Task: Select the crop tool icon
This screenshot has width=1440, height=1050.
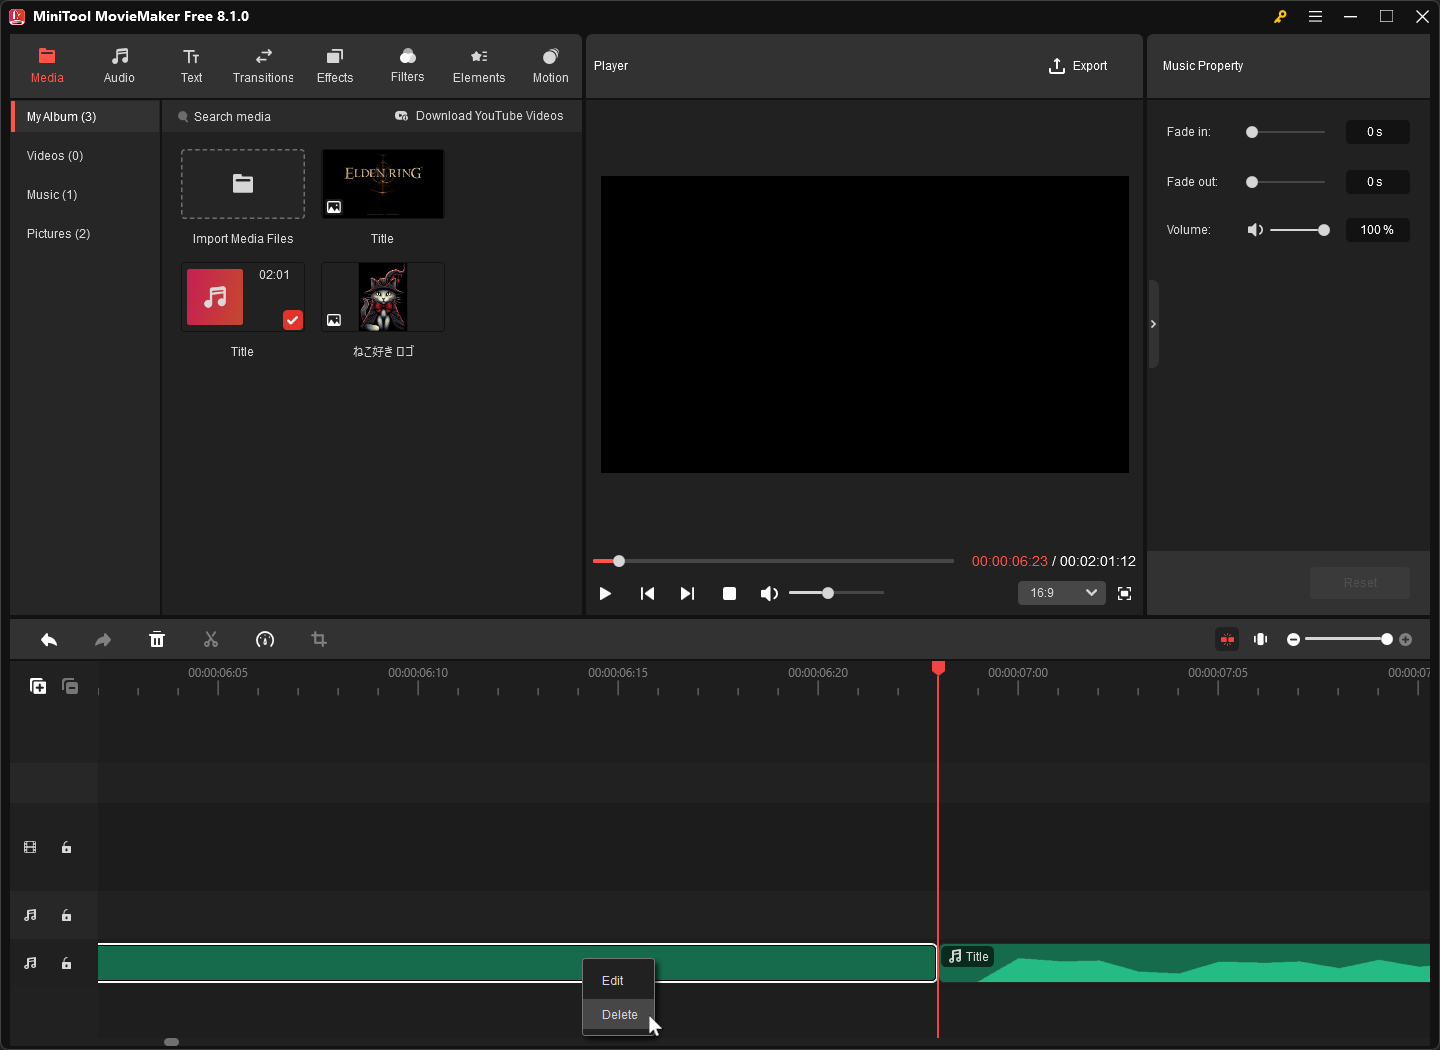Action: (x=319, y=640)
